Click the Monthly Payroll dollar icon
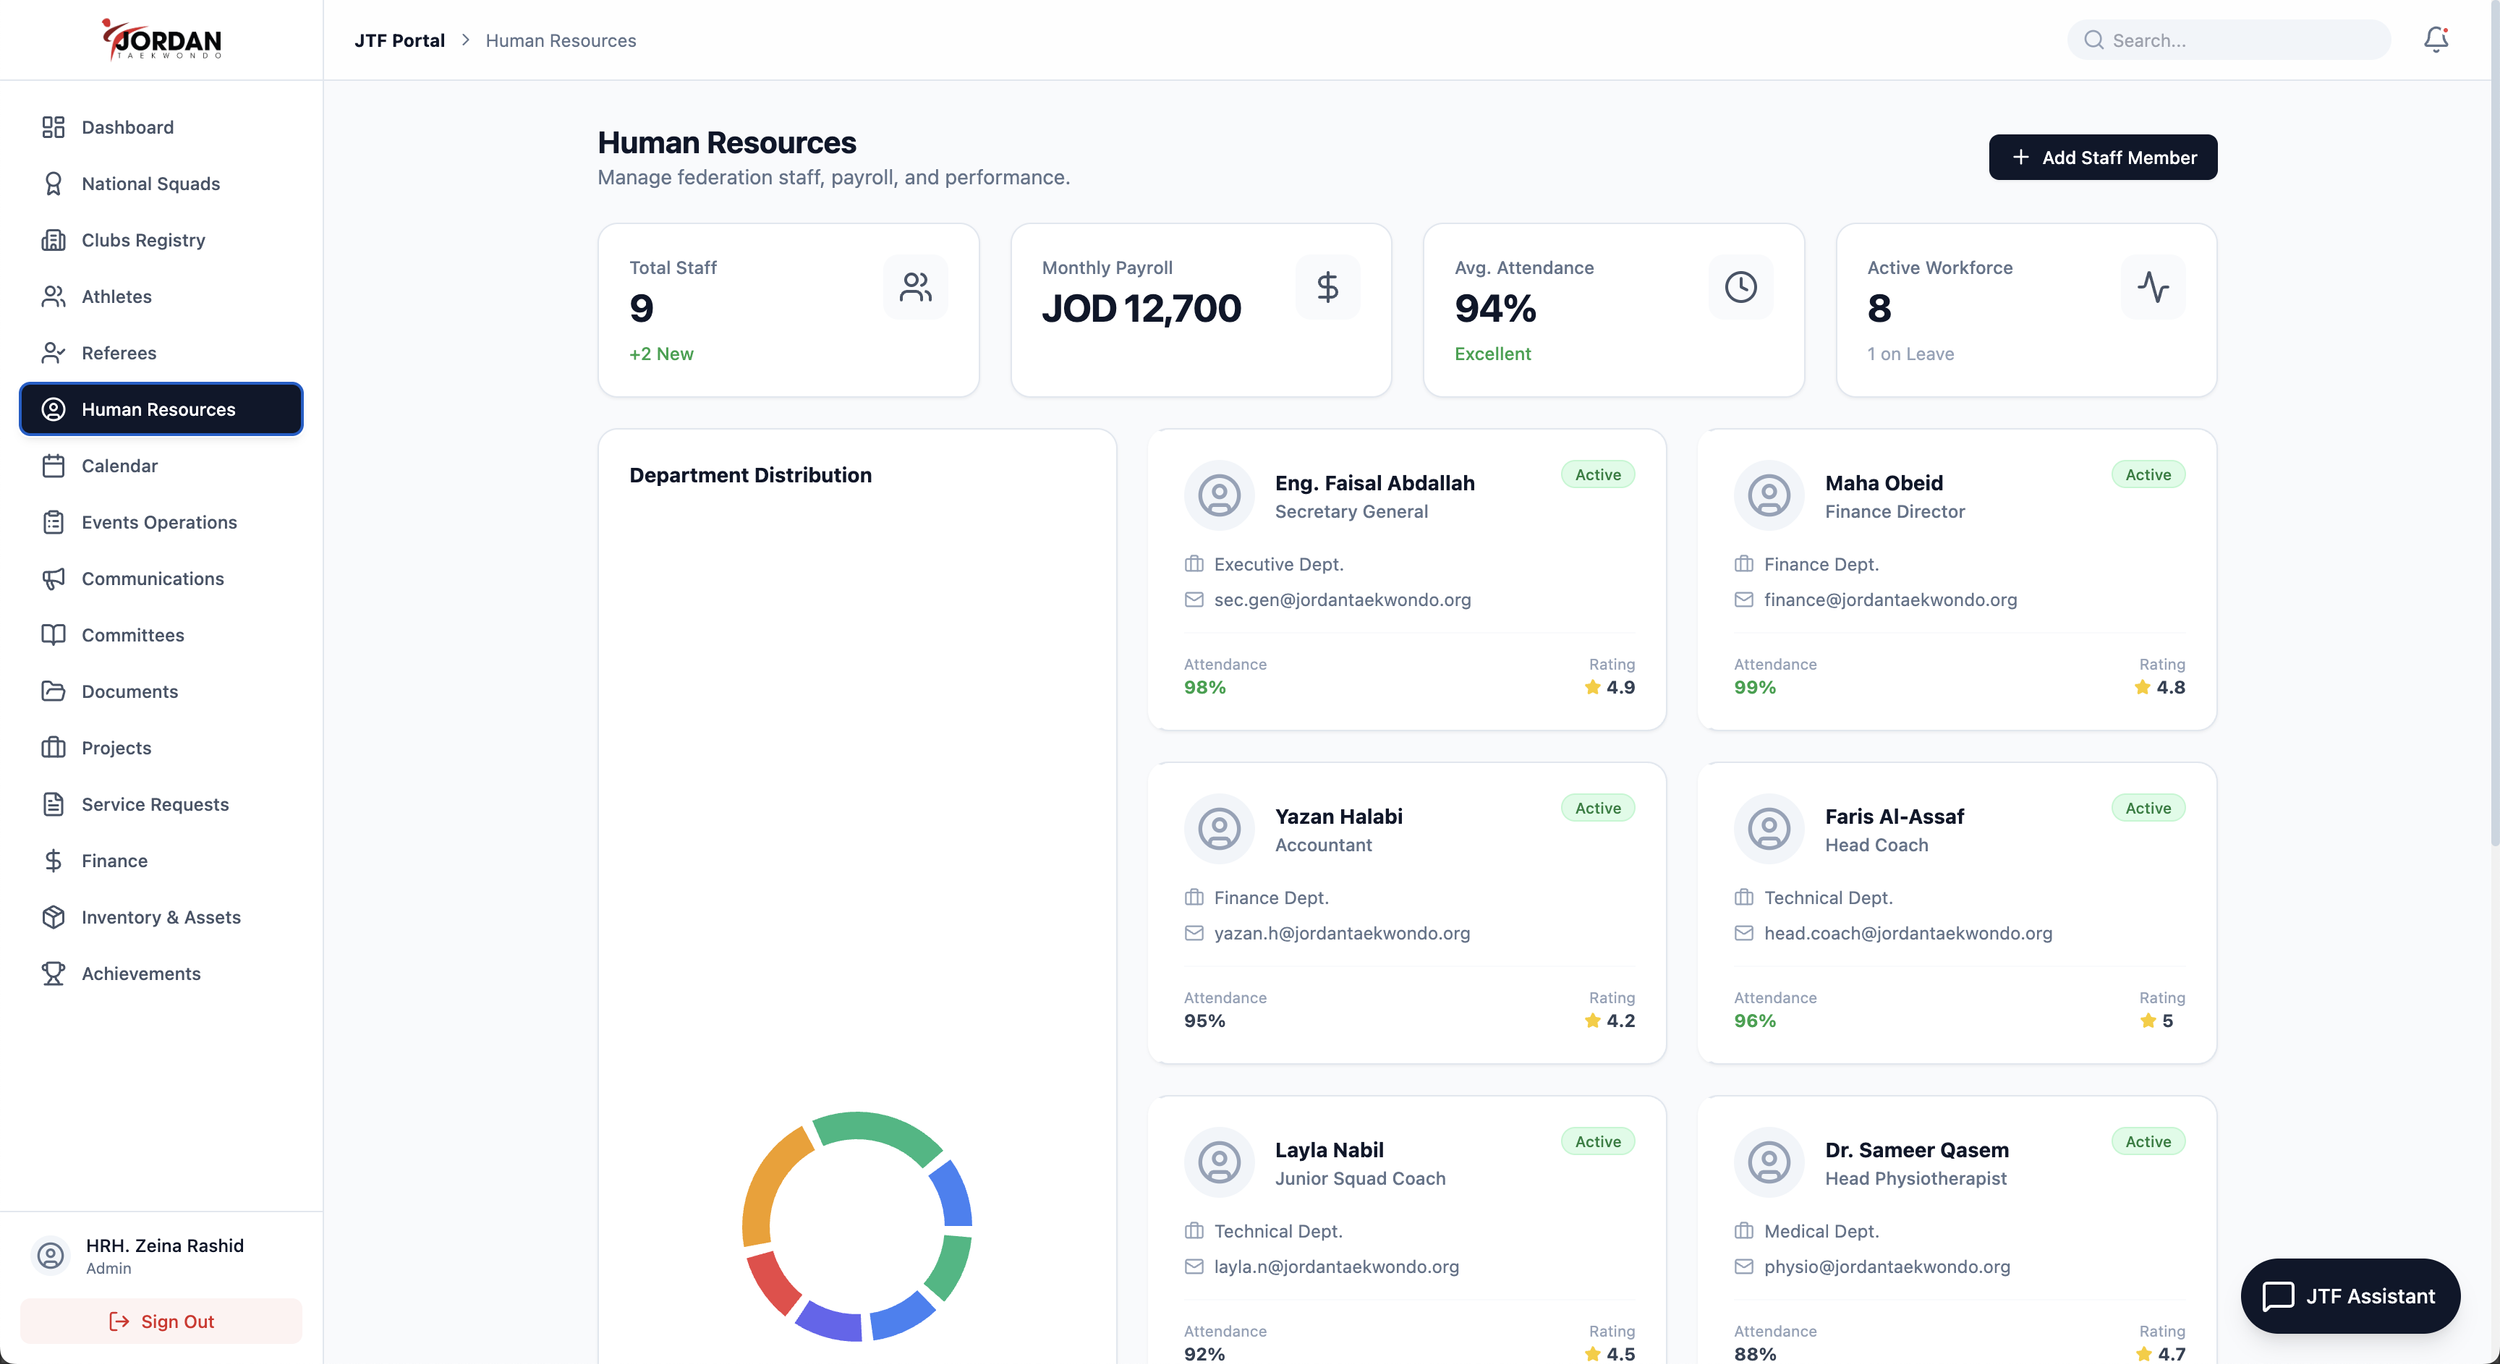 click(1327, 288)
